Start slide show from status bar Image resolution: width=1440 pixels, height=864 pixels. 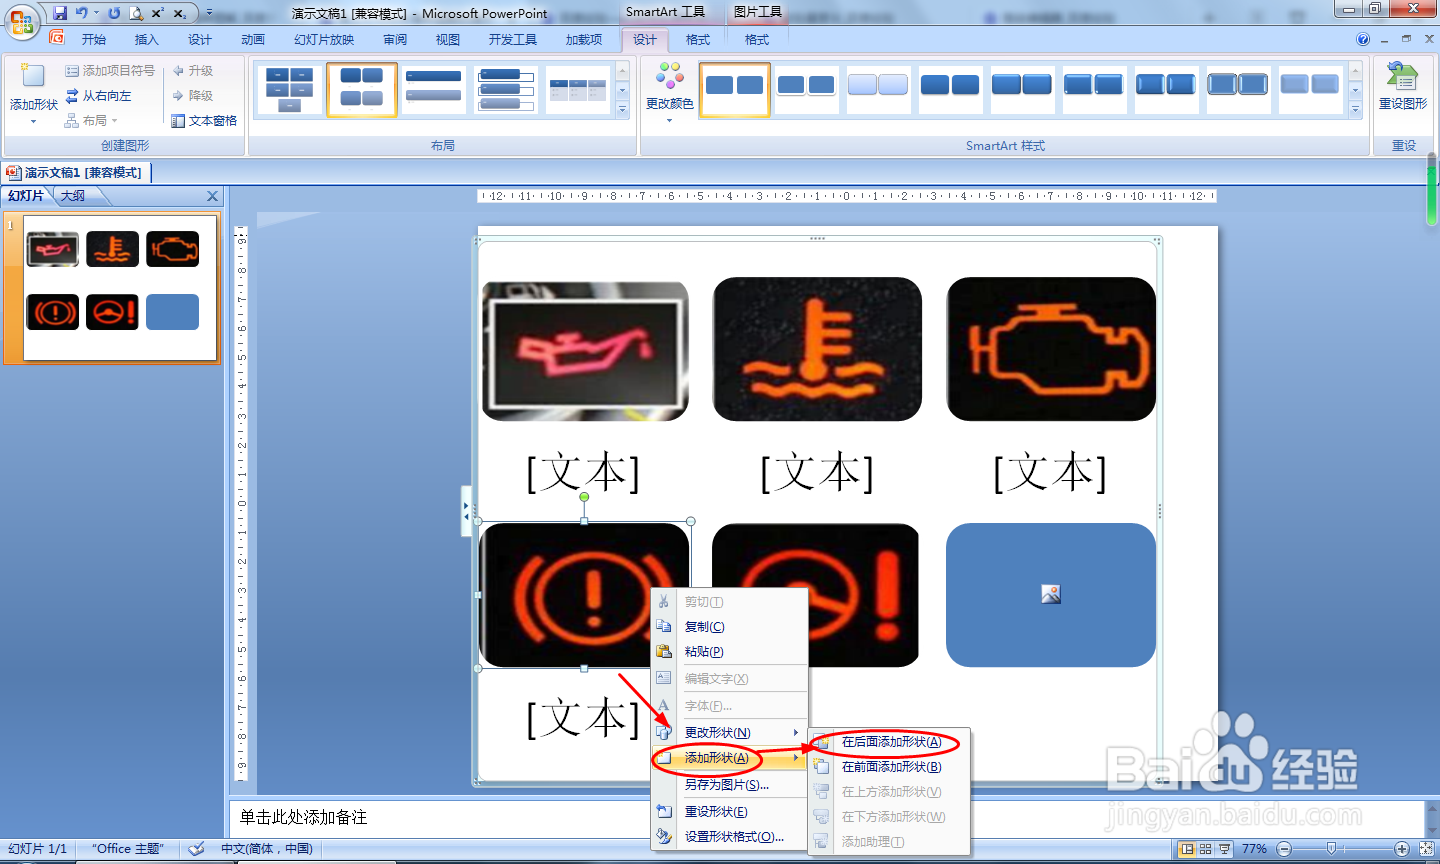pyautogui.click(x=1225, y=849)
